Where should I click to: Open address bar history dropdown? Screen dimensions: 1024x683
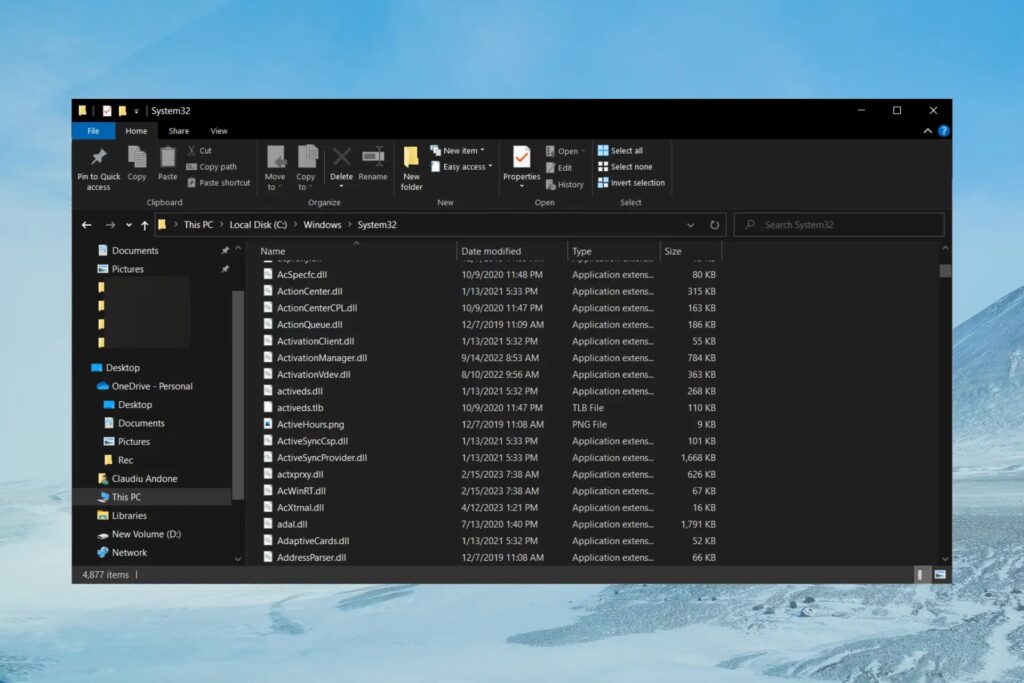(x=690, y=225)
